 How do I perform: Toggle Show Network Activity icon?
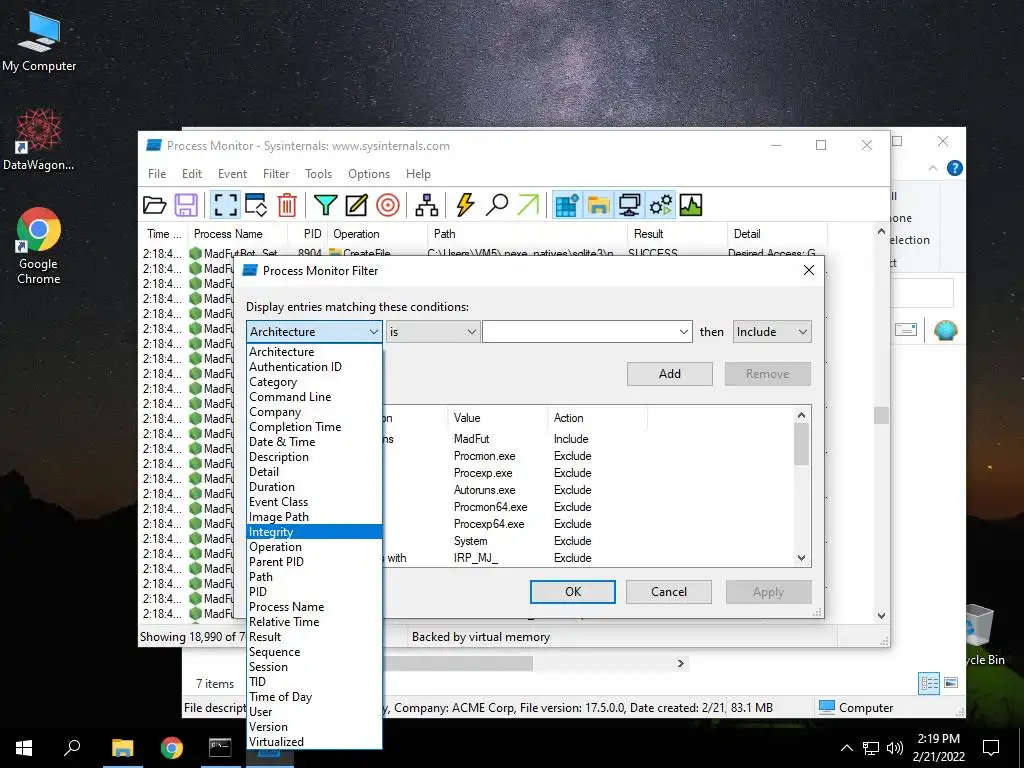[630, 205]
